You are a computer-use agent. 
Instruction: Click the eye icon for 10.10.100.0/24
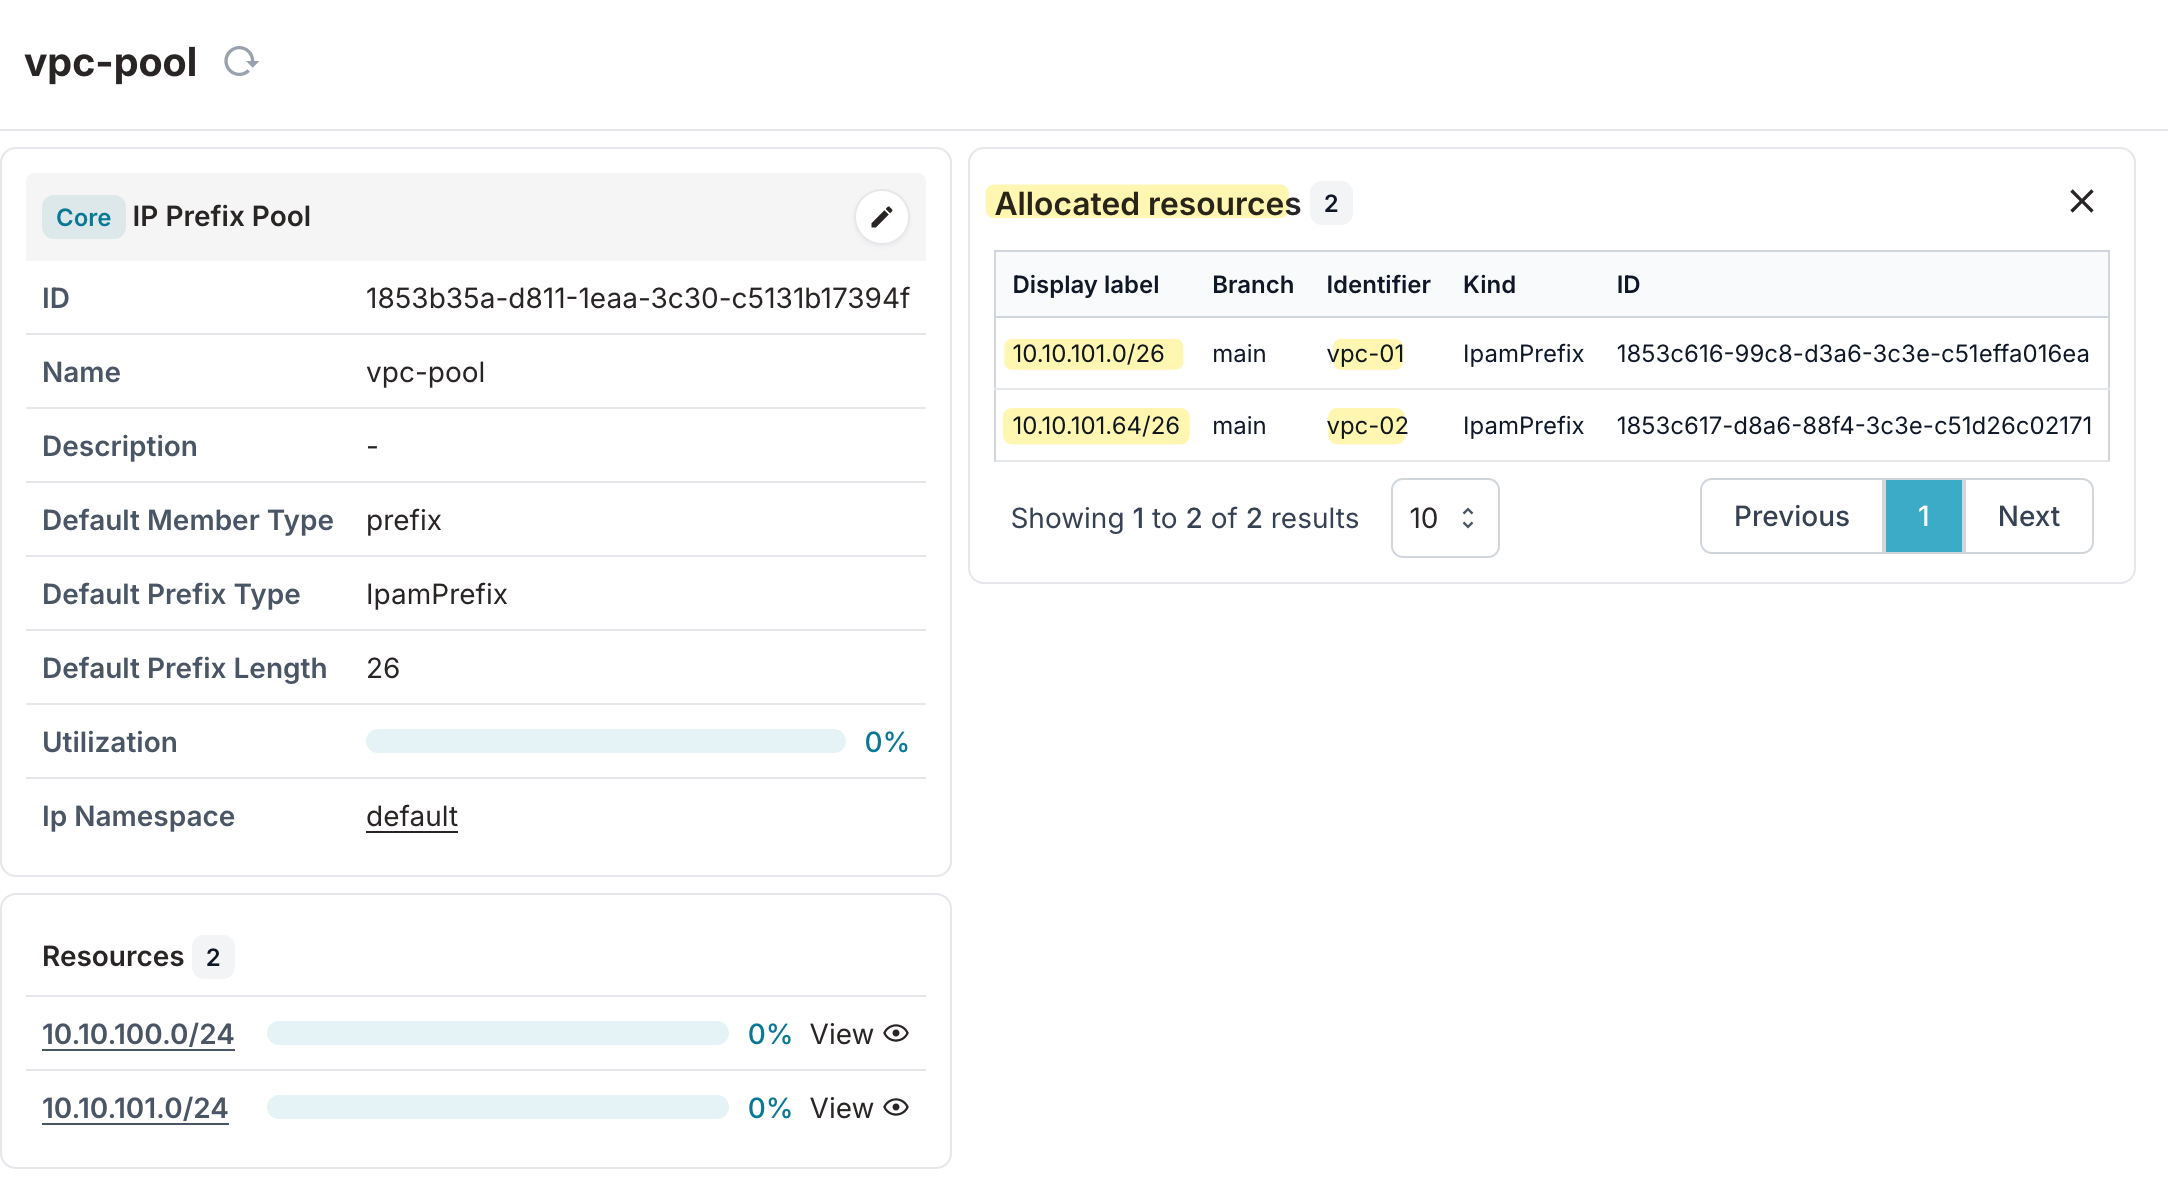click(897, 1033)
